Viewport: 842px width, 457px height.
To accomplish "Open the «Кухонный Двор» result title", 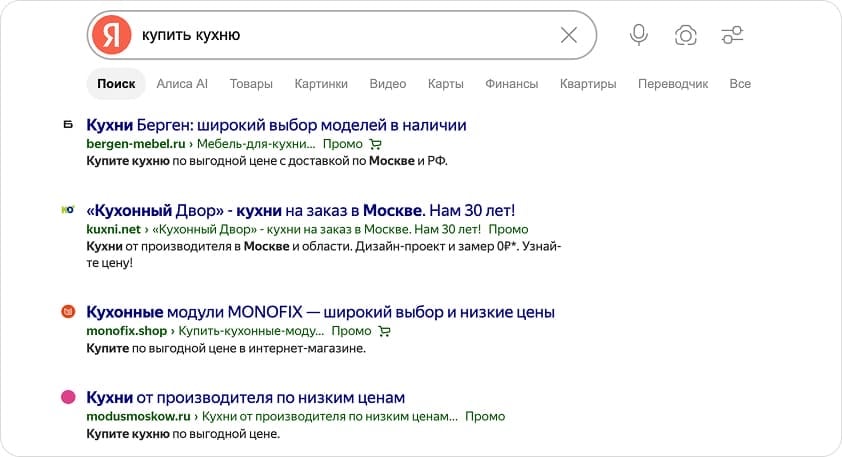I will tap(301, 210).
